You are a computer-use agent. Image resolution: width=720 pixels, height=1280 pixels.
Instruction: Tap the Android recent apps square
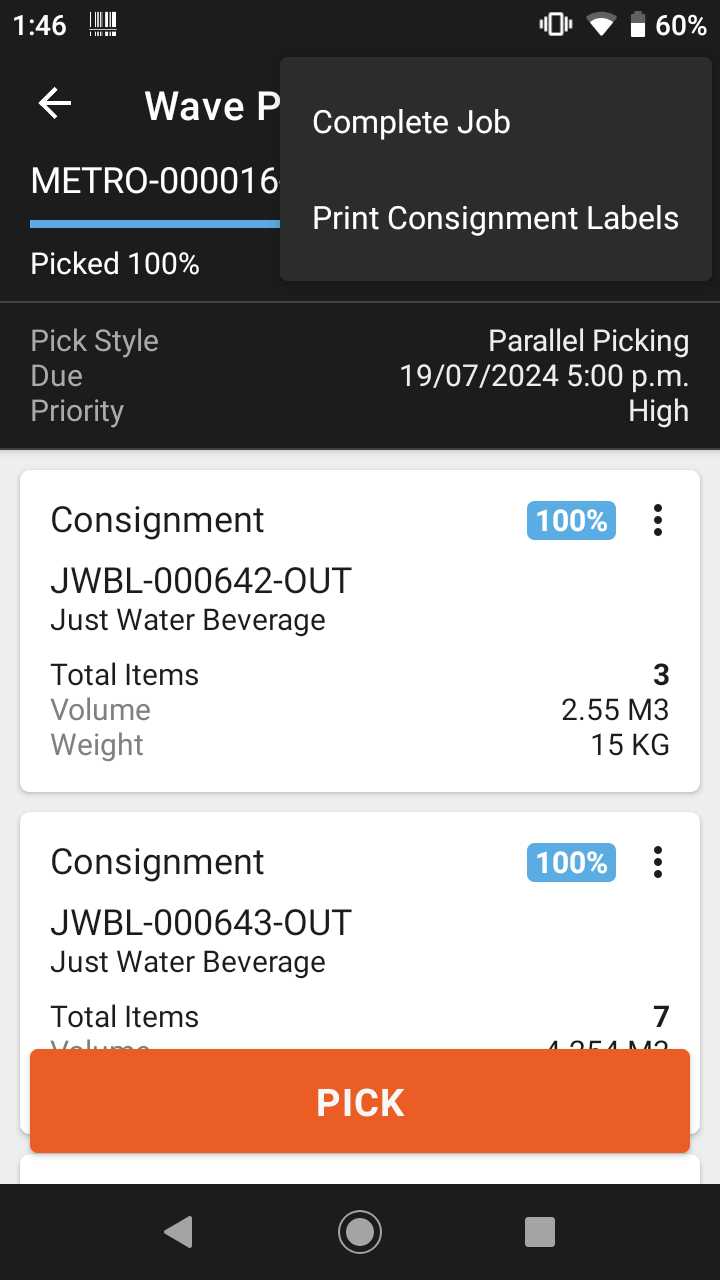[x=540, y=1232]
